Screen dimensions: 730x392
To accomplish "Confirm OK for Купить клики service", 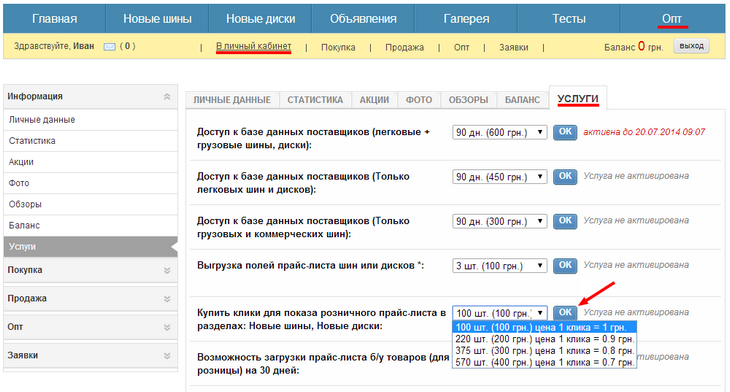I will (x=565, y=312).
